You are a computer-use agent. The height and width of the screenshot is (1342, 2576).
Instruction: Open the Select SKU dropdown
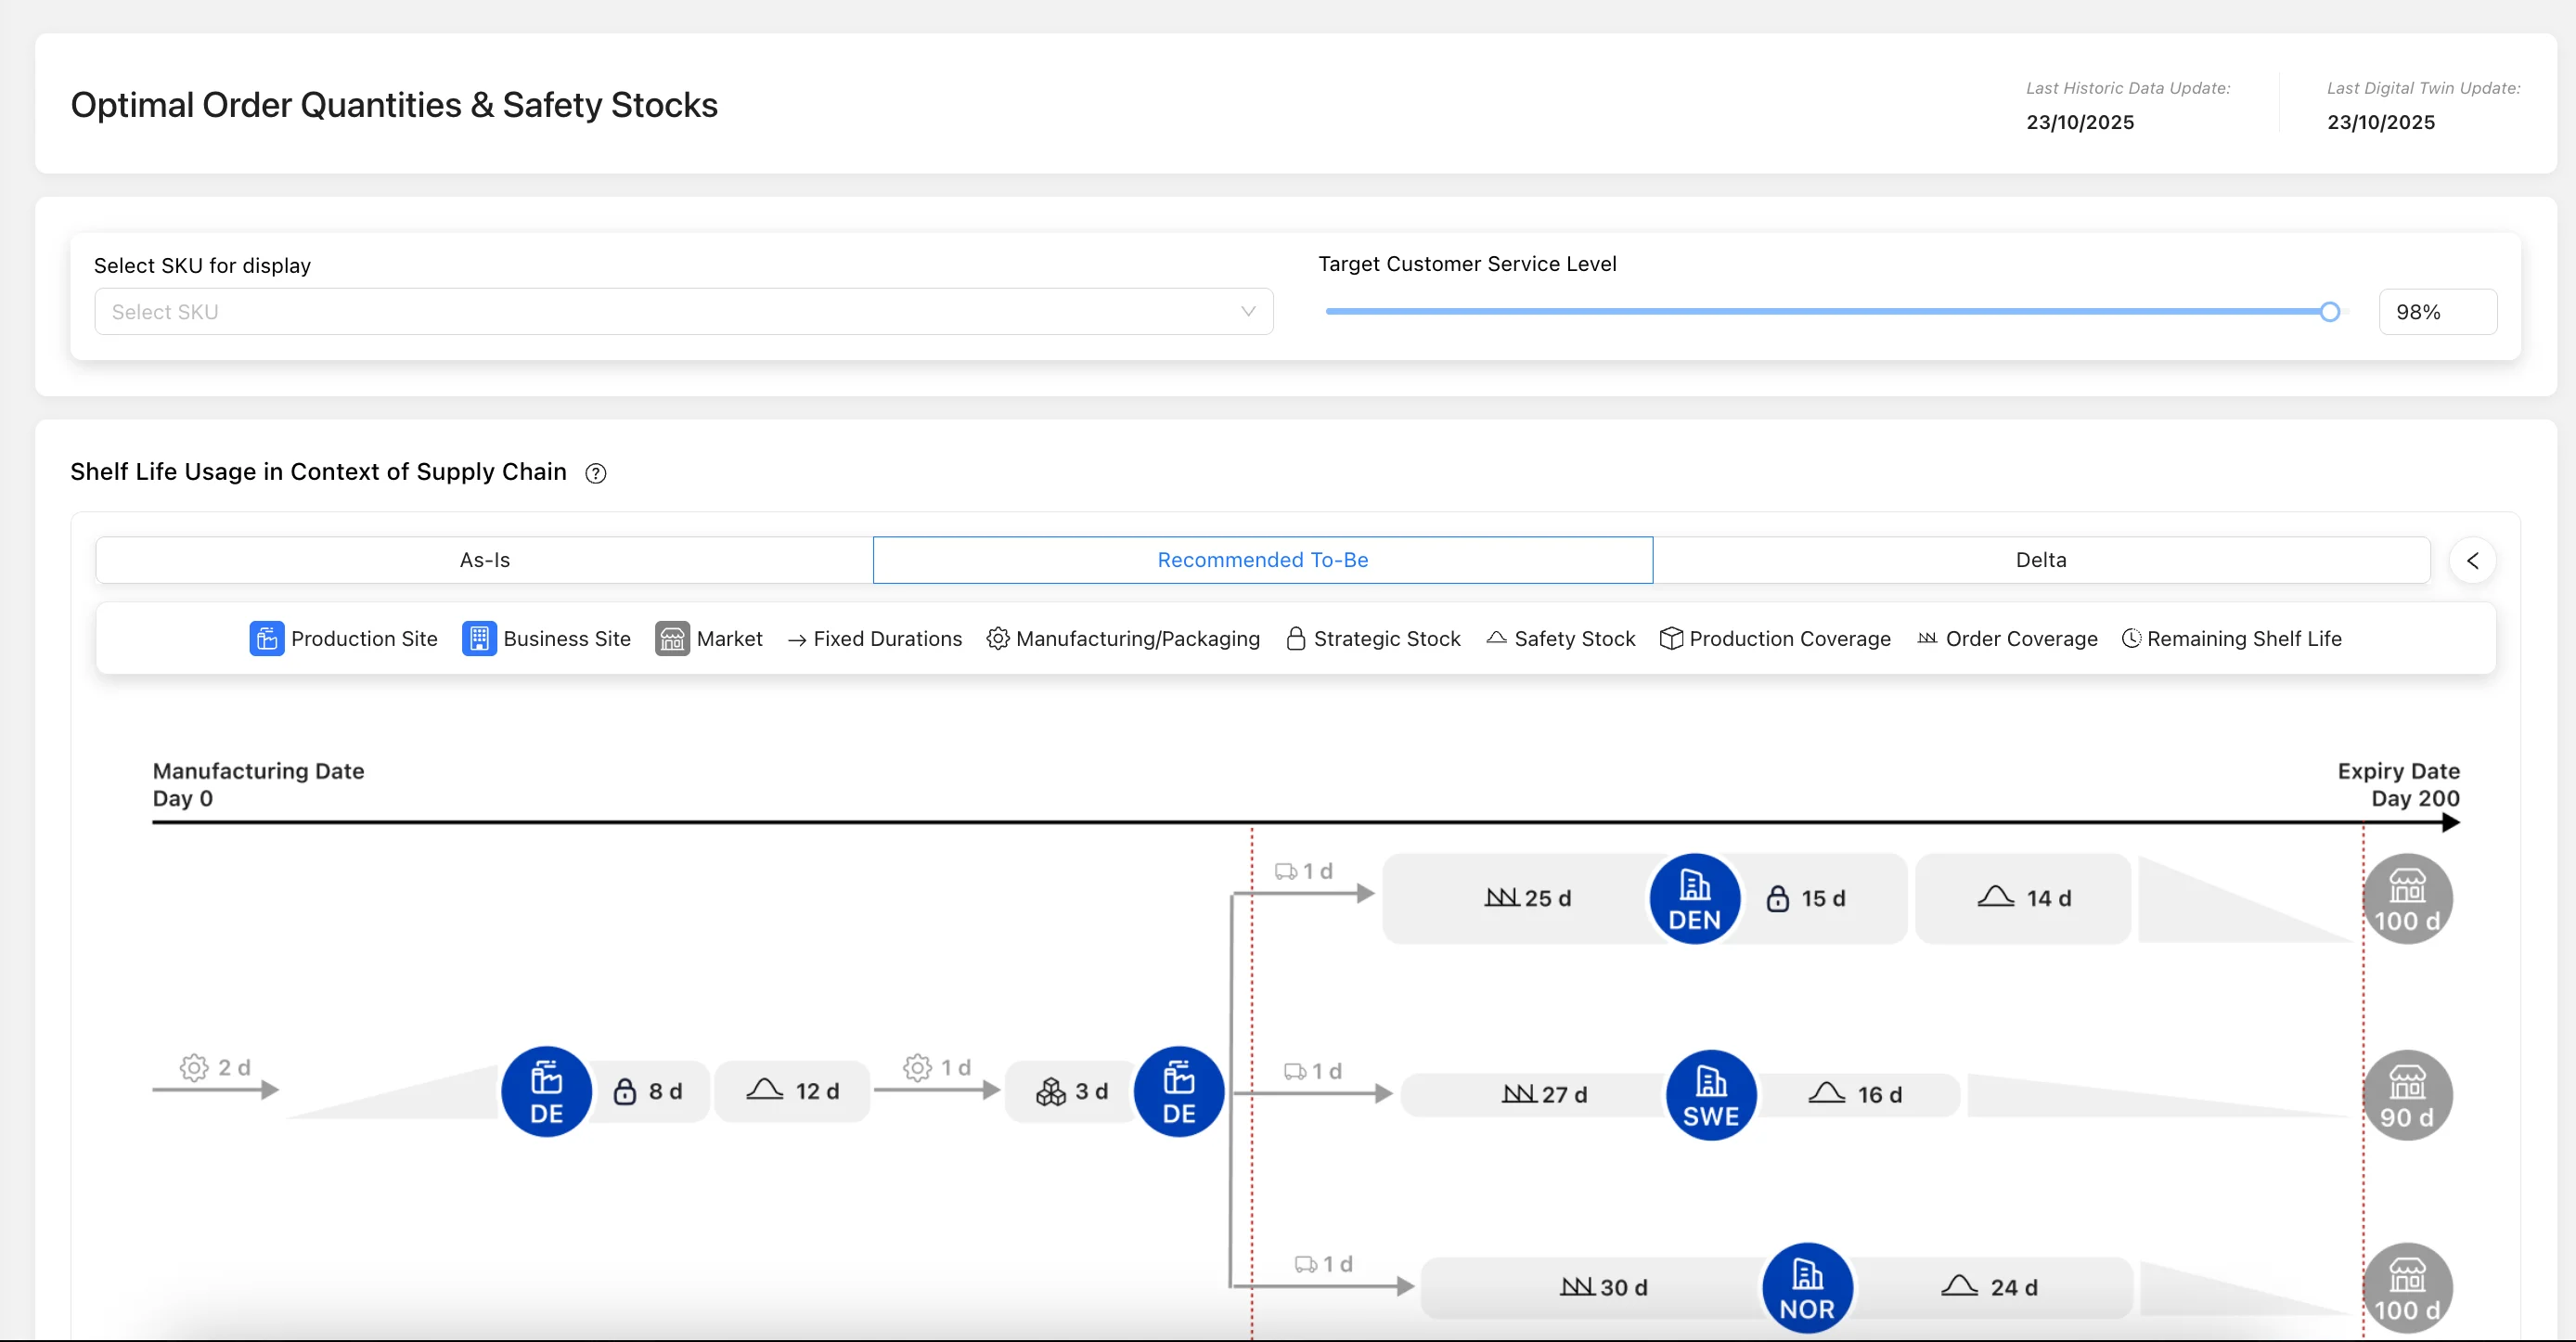pyautogui.click(x=683, y=311)
